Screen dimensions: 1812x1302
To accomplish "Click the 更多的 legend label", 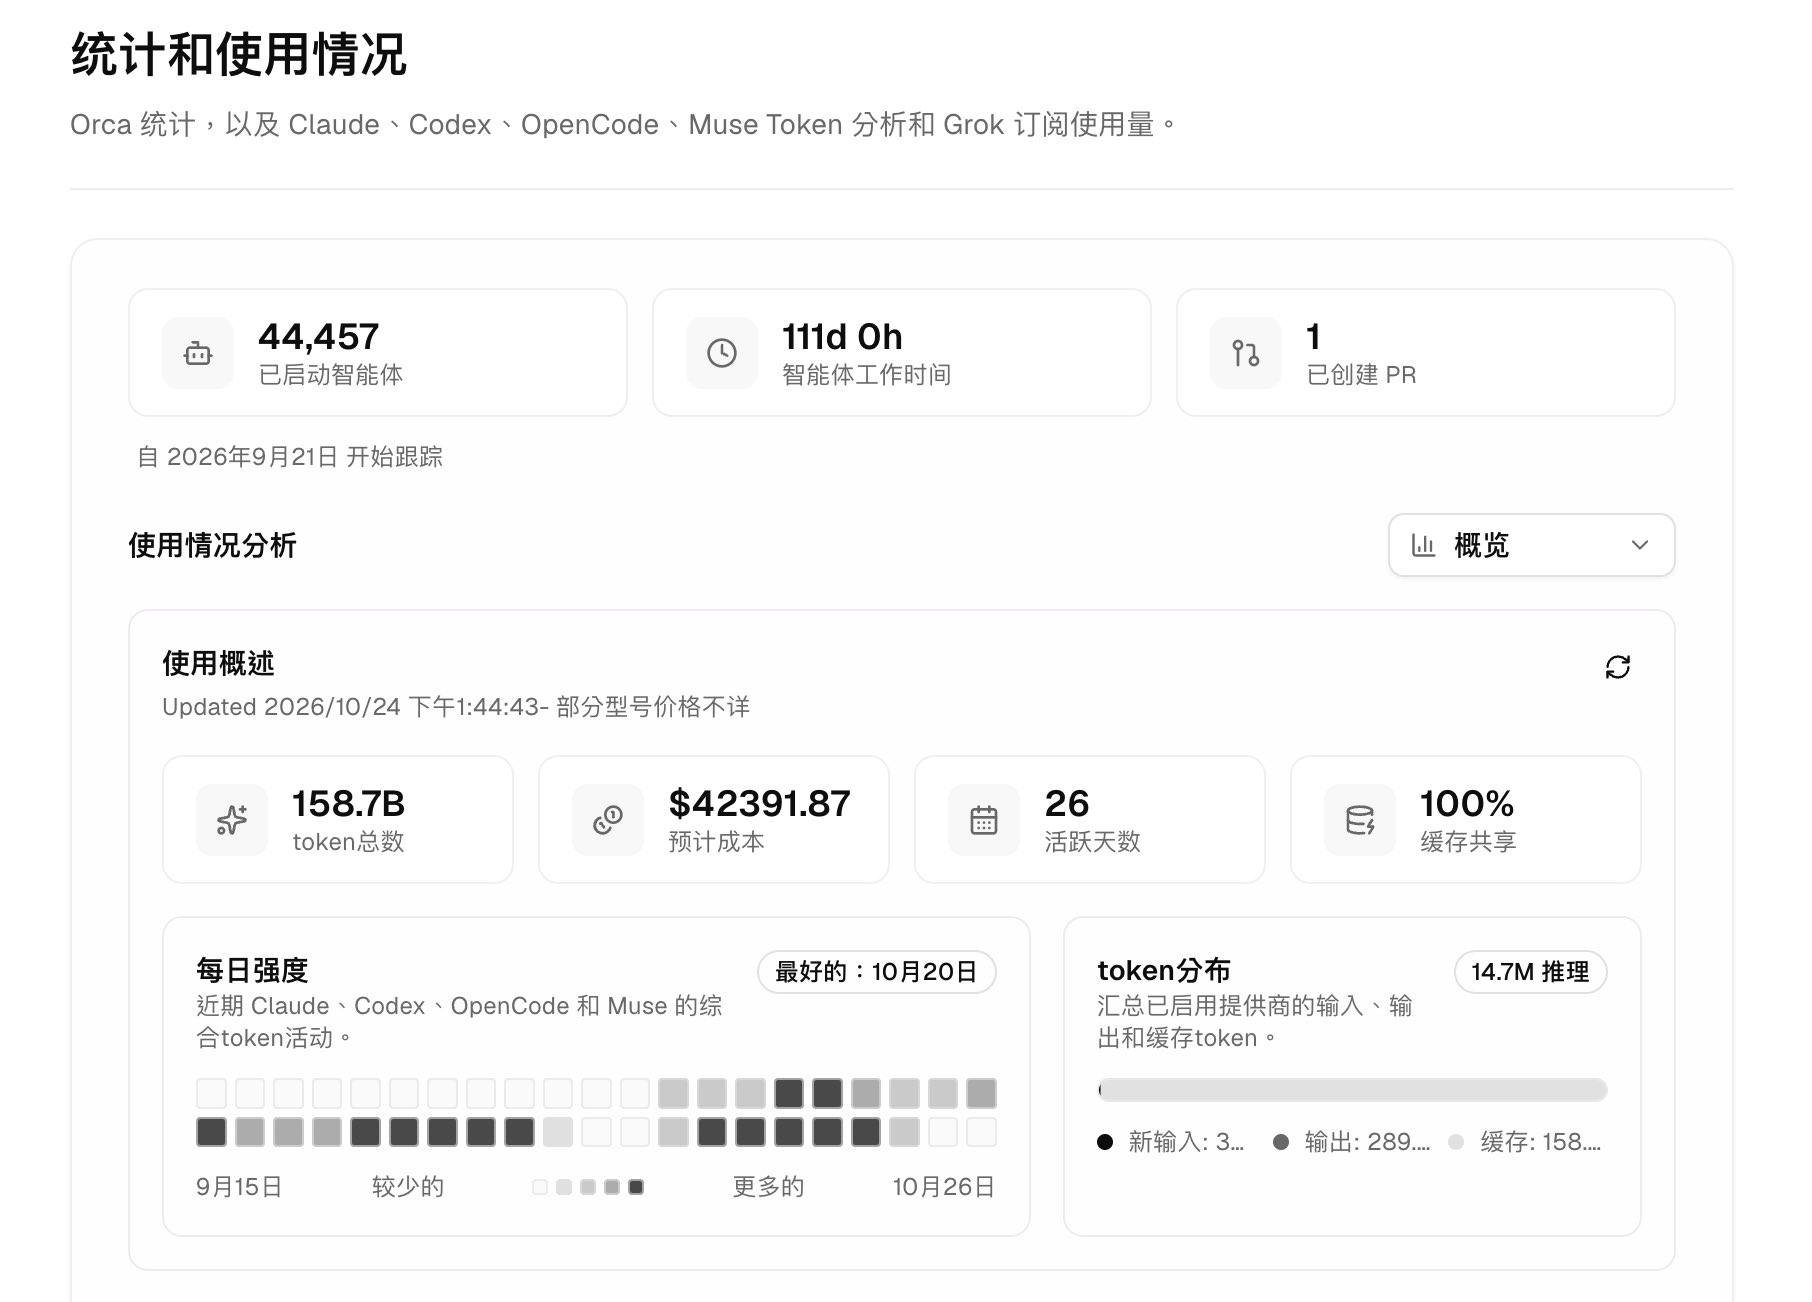I will click(768, 1187).
